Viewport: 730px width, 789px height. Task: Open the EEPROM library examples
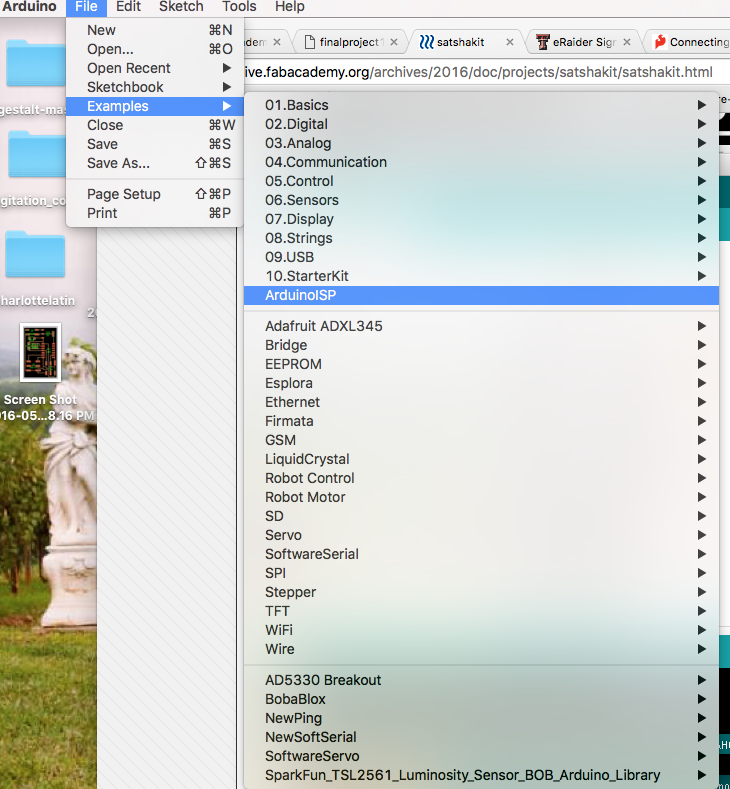coord(481,364)
